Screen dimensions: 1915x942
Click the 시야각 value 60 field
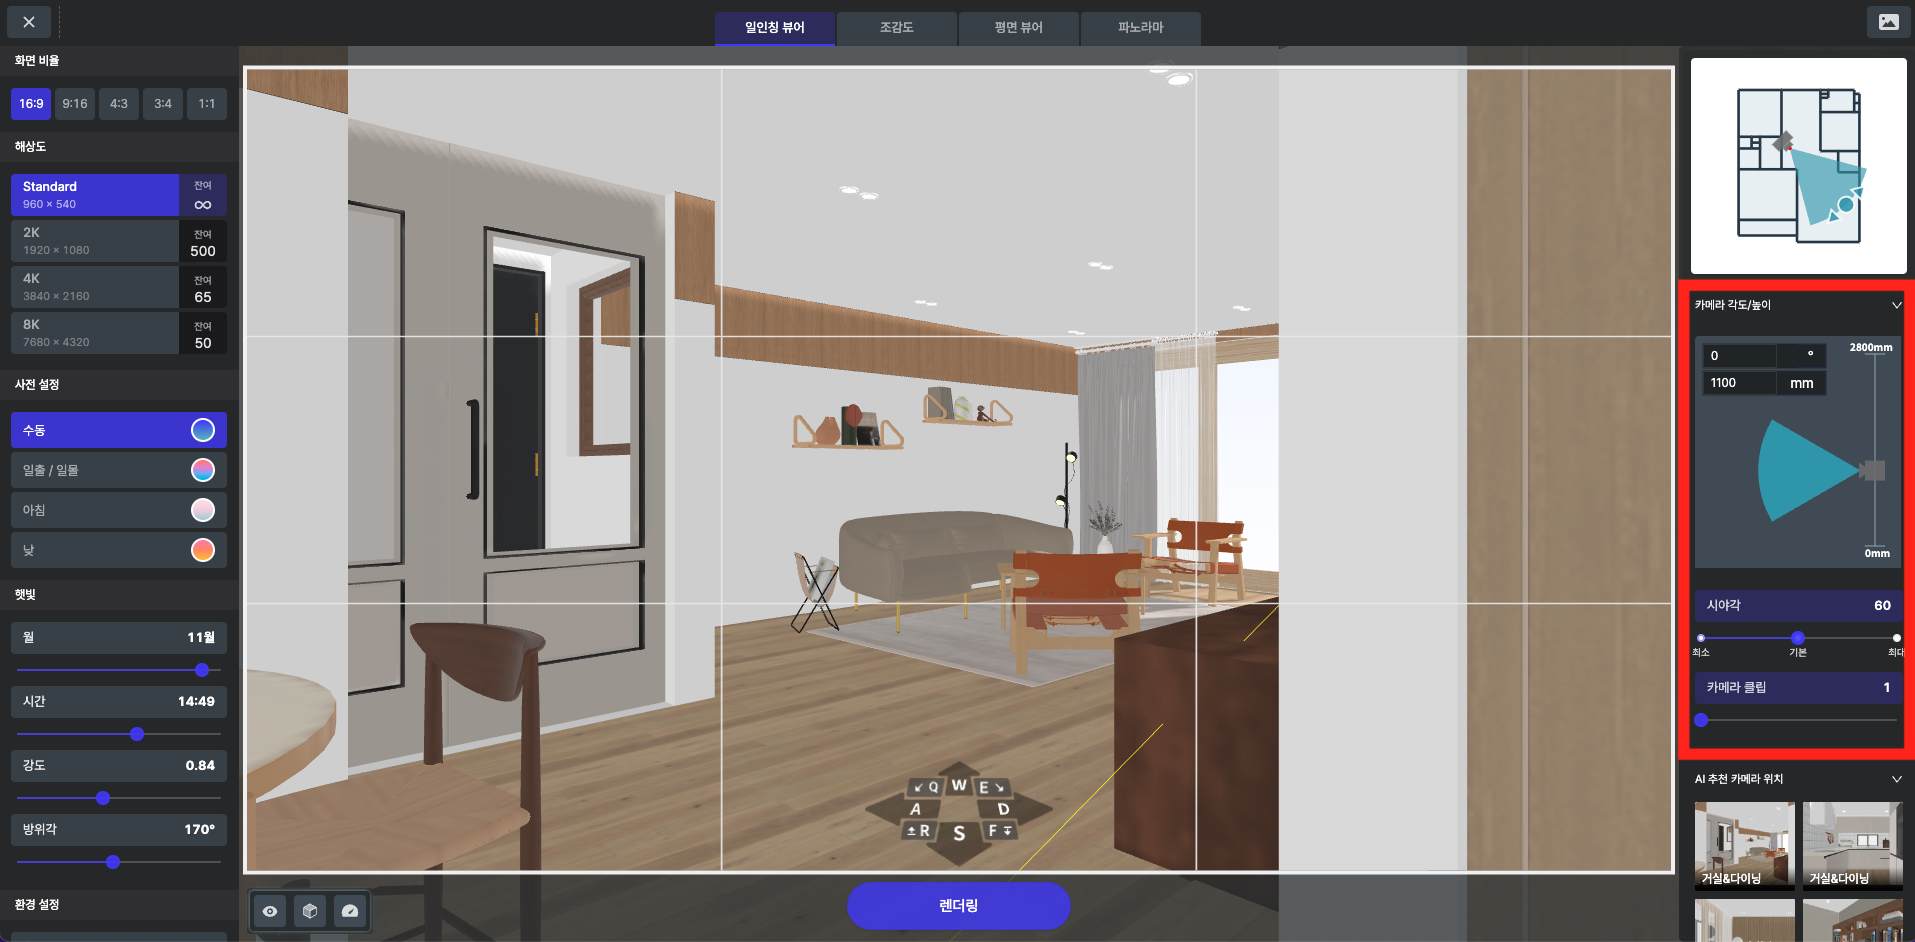click(1799, 605)
